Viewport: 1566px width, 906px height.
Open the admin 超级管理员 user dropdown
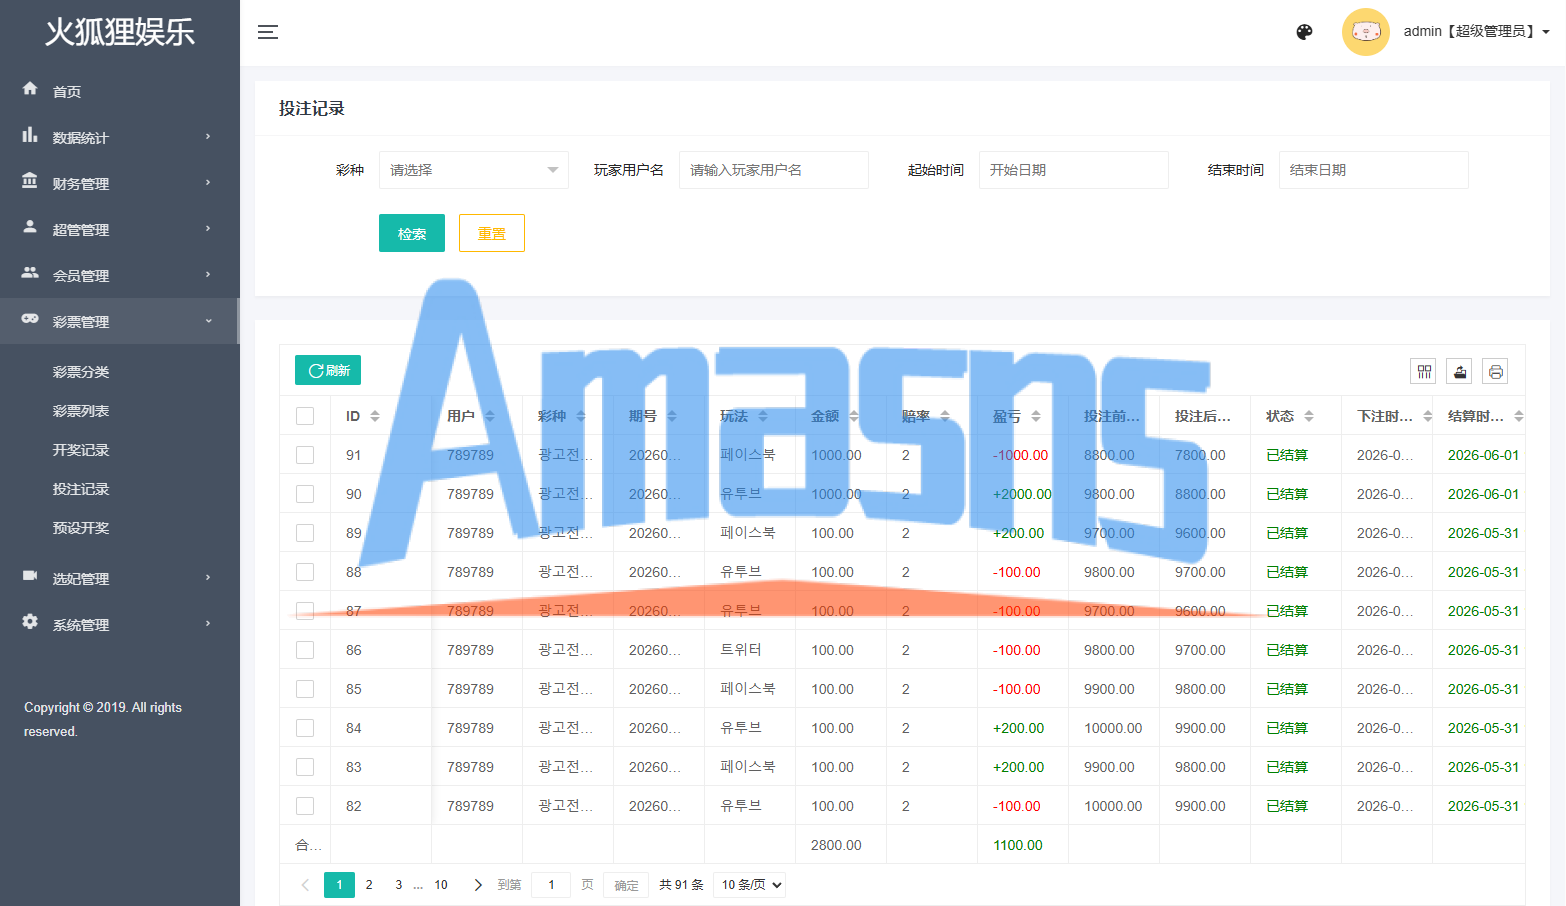click(x=1476, y=32)
